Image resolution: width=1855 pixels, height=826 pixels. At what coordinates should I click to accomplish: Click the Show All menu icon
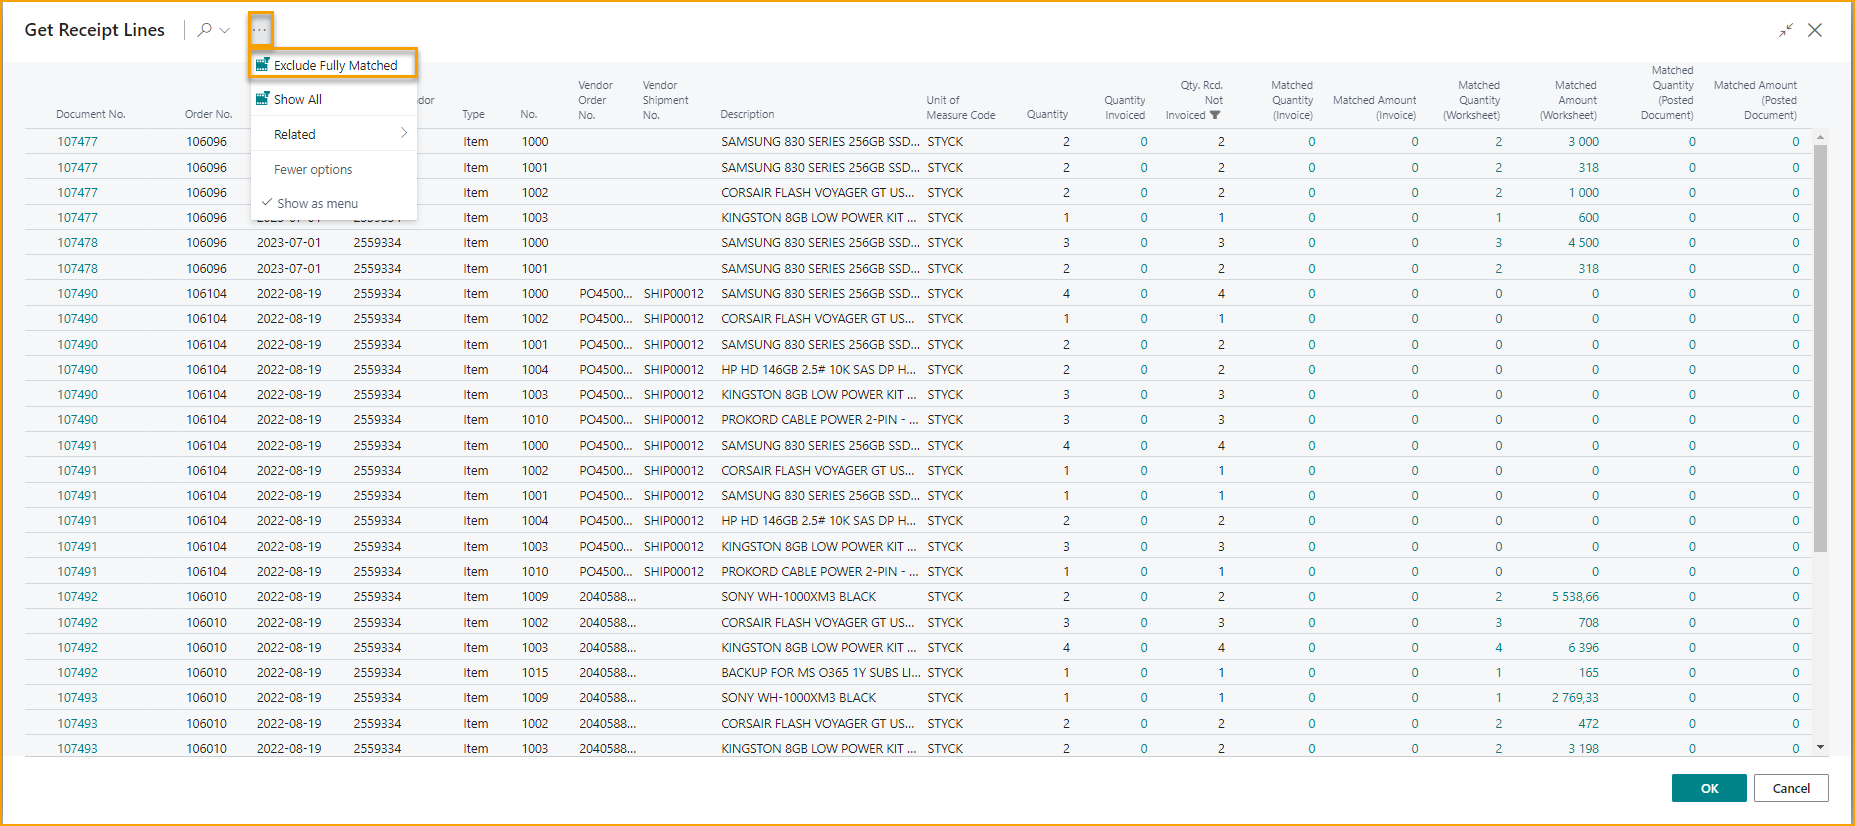click(262, 99)
